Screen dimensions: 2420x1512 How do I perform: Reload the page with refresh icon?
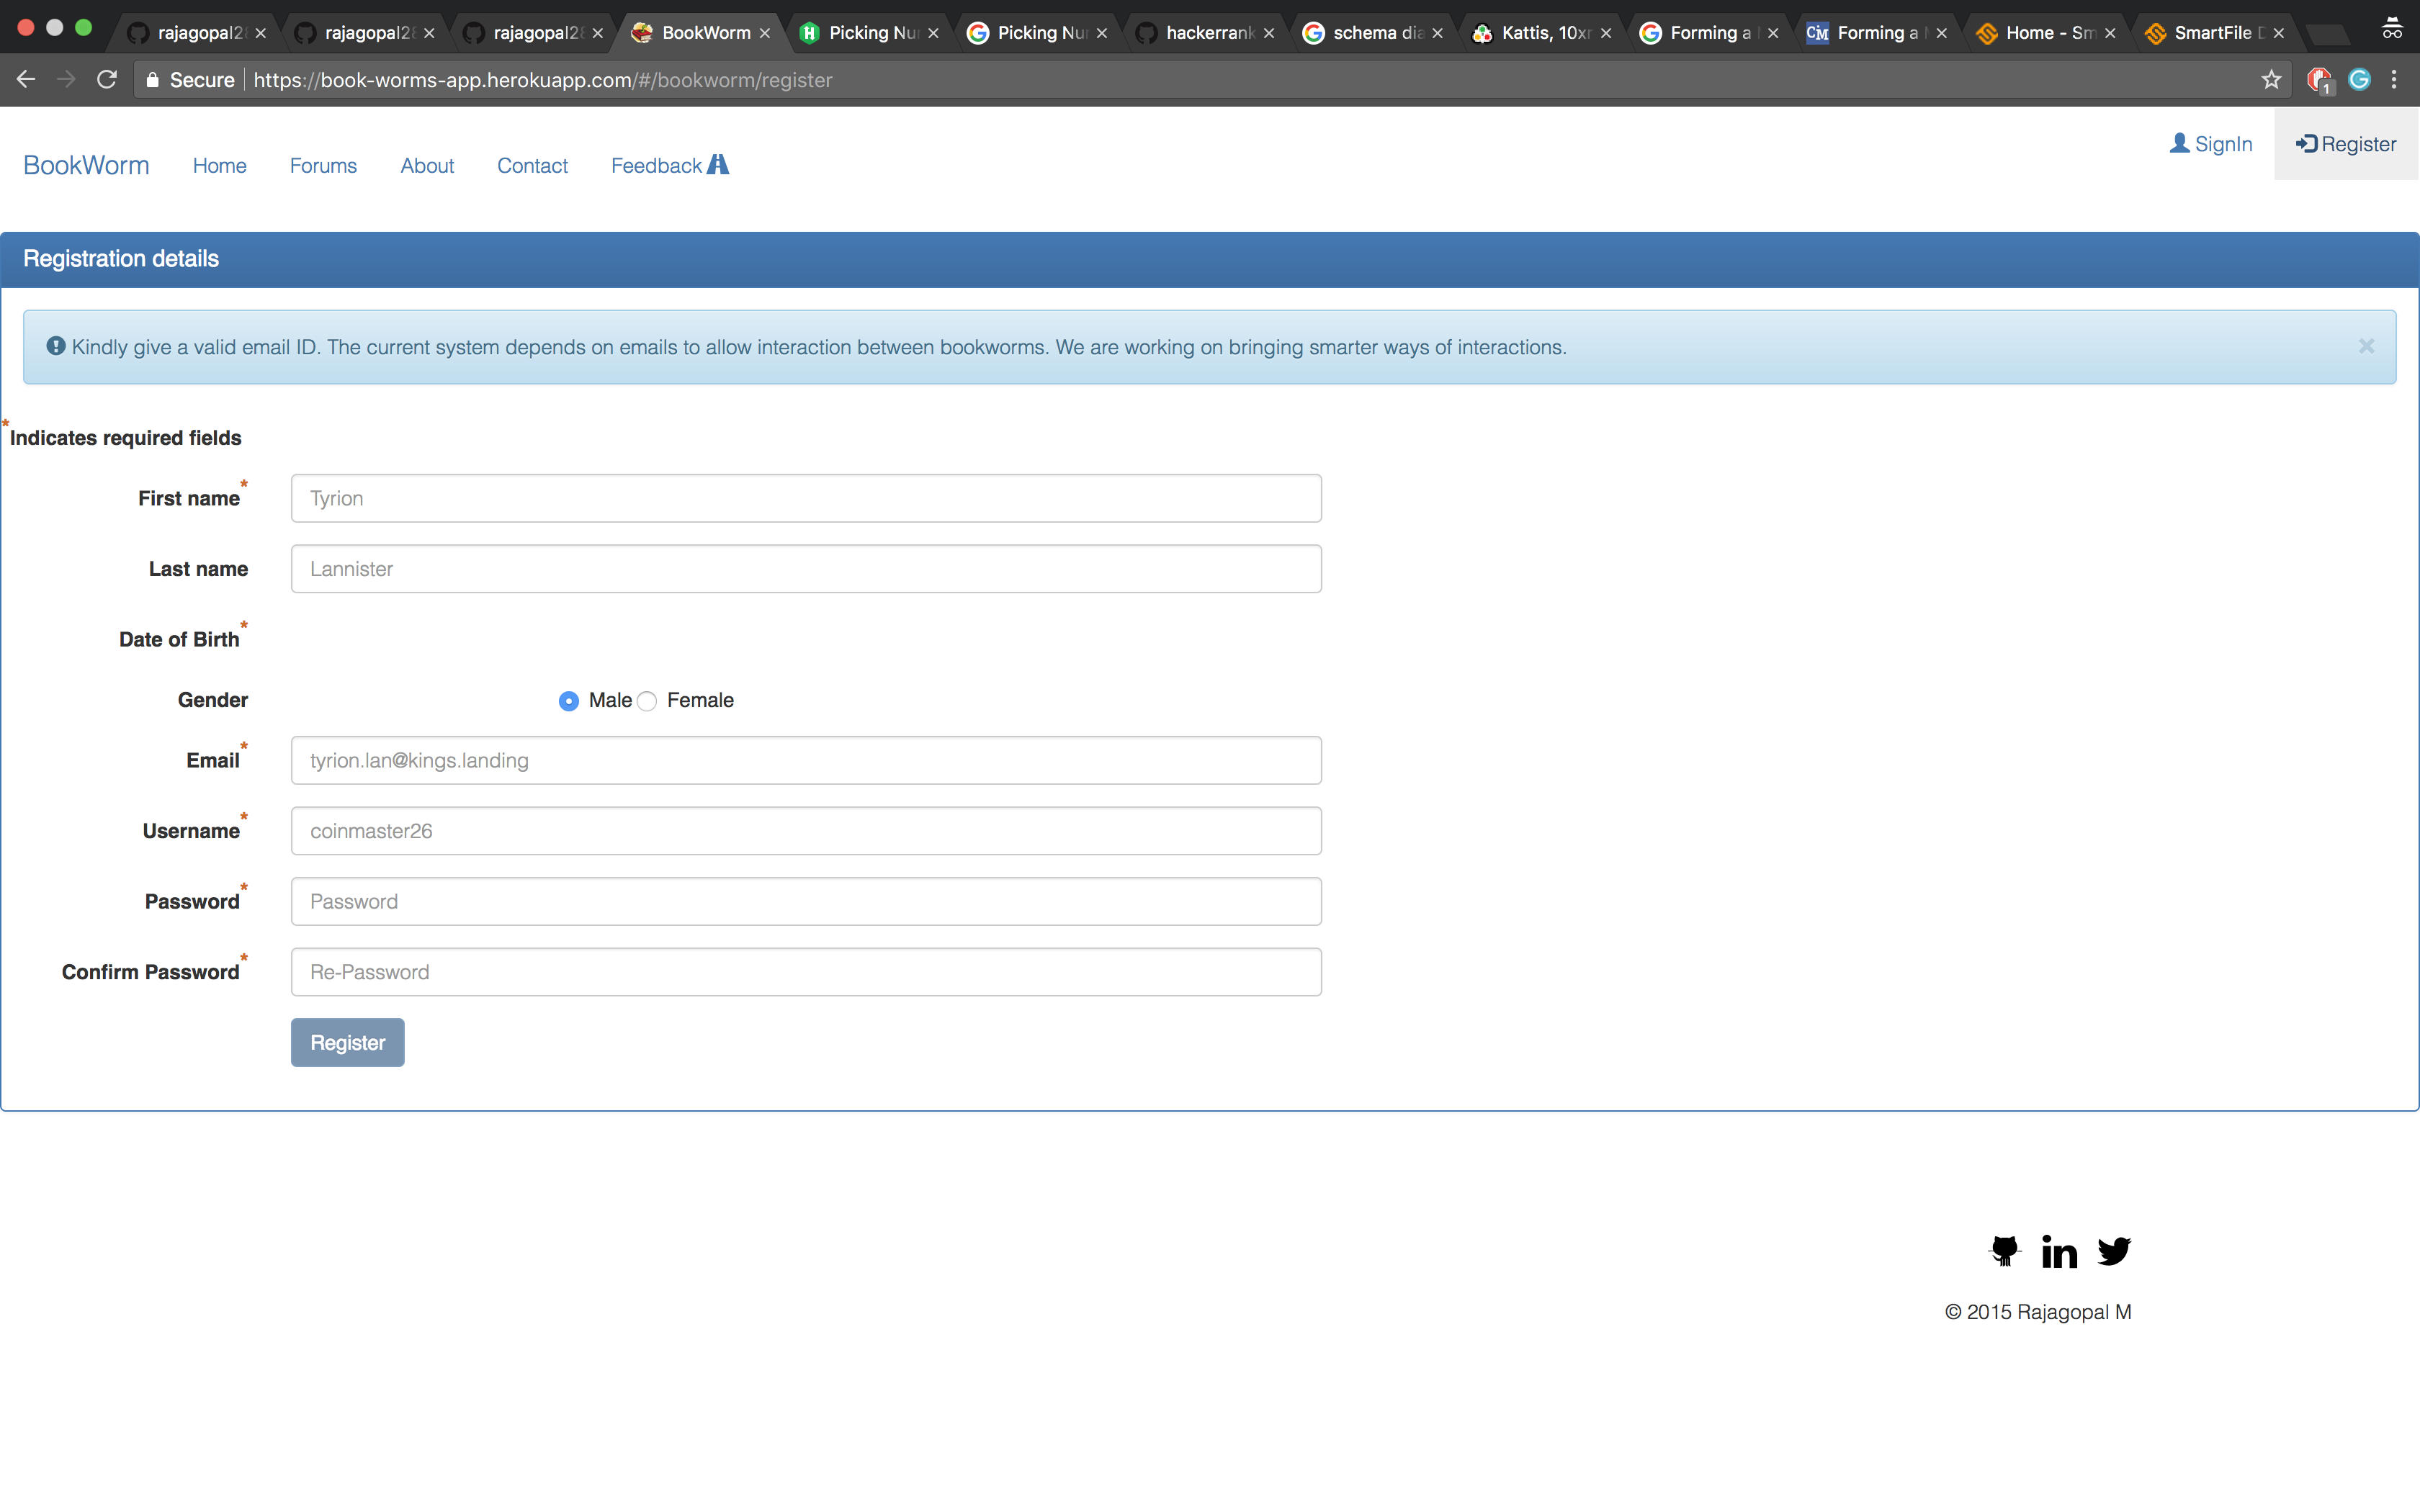pos(107,80)
